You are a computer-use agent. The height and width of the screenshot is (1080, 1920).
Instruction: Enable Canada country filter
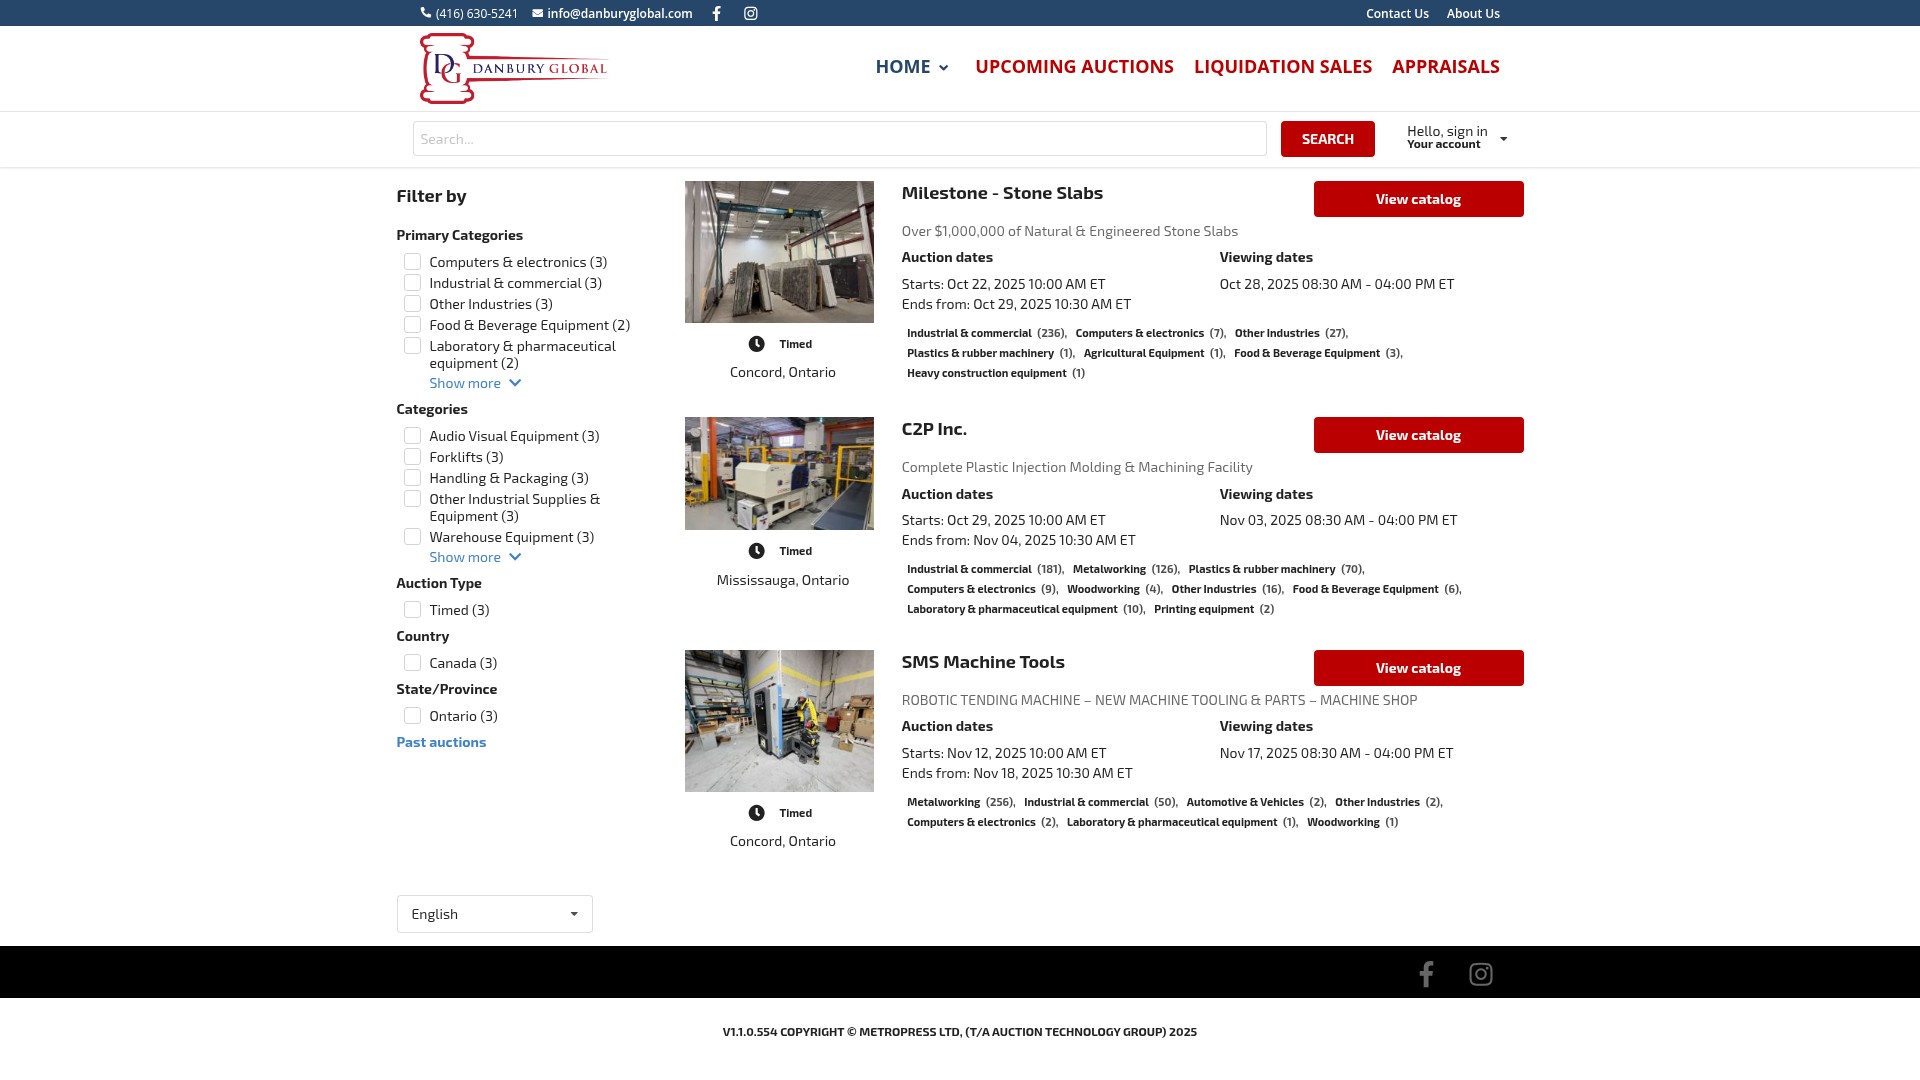click(412, 663)
